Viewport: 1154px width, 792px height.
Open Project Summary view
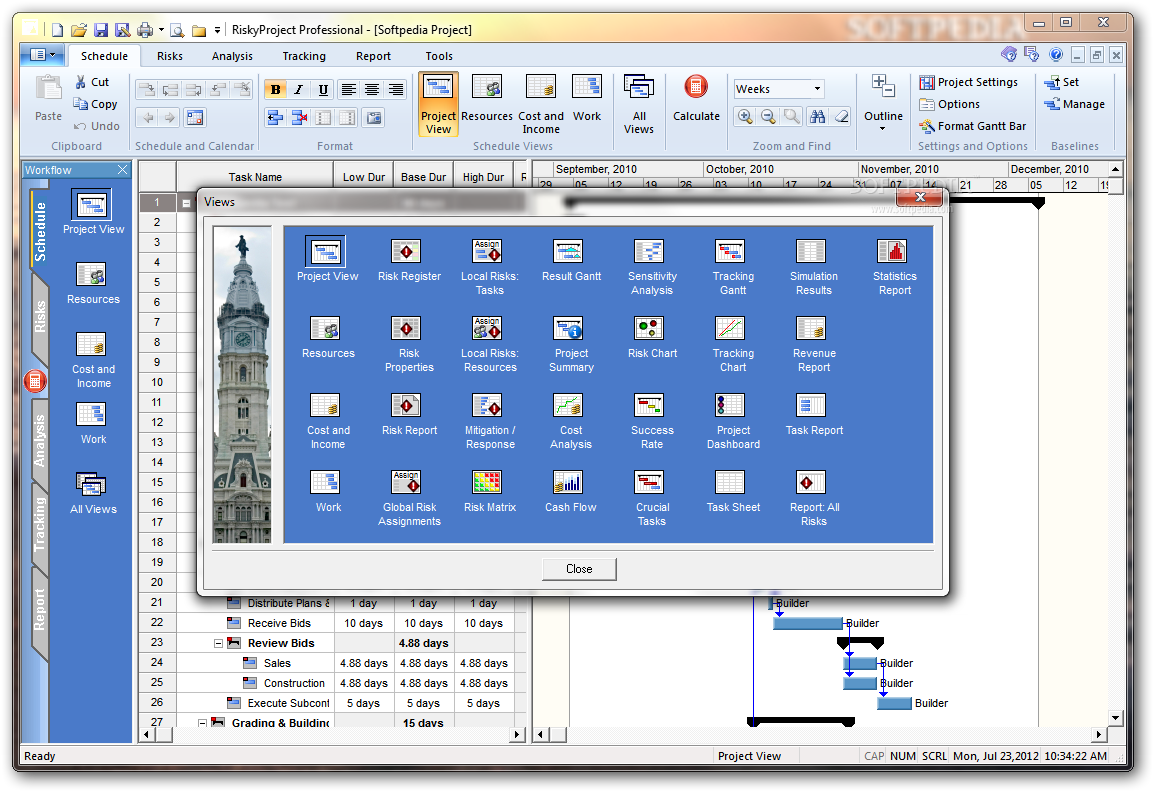[x=571, y=344]
